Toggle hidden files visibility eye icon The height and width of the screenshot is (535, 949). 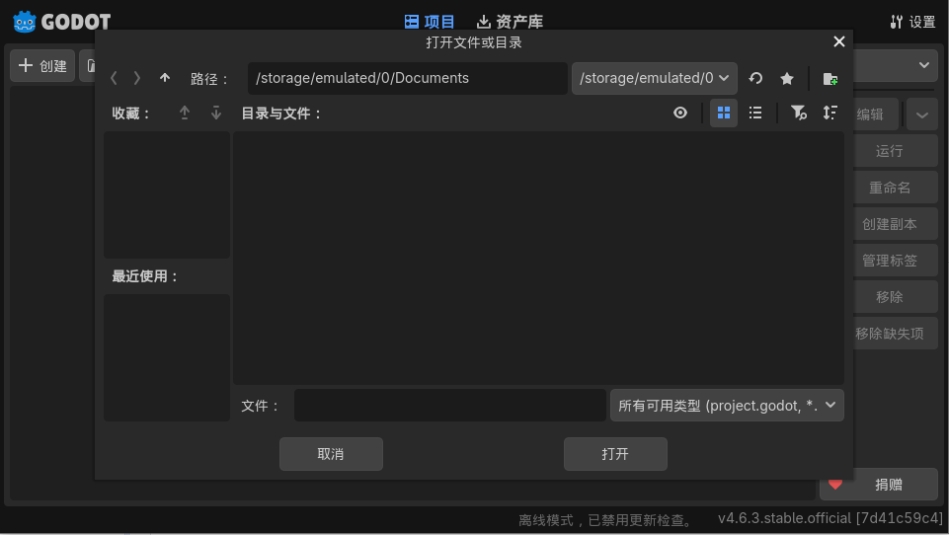pyautogui.click(x=680, y=113)
